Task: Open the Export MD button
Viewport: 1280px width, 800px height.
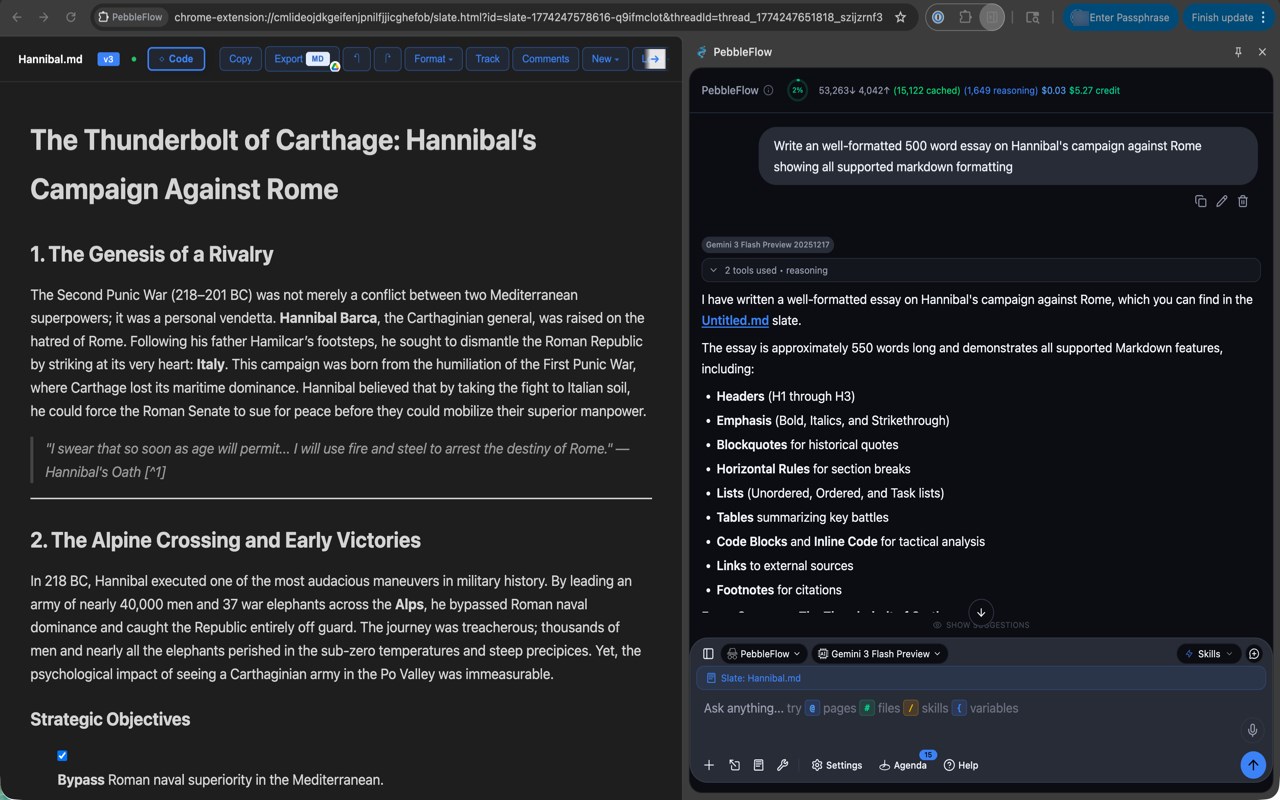Action: click(x=302, y=59)
